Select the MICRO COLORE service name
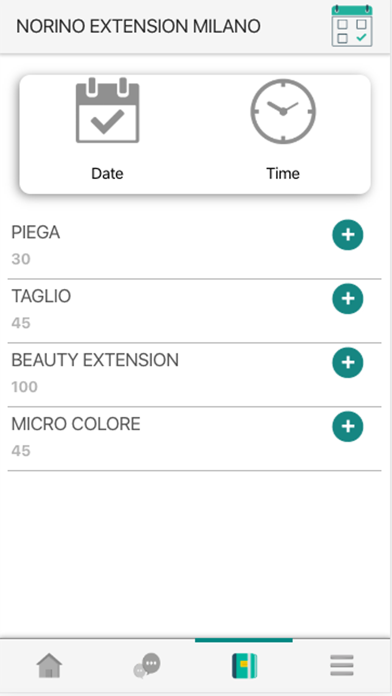Viewport: 392px width, 696px height. coord(76,424)
